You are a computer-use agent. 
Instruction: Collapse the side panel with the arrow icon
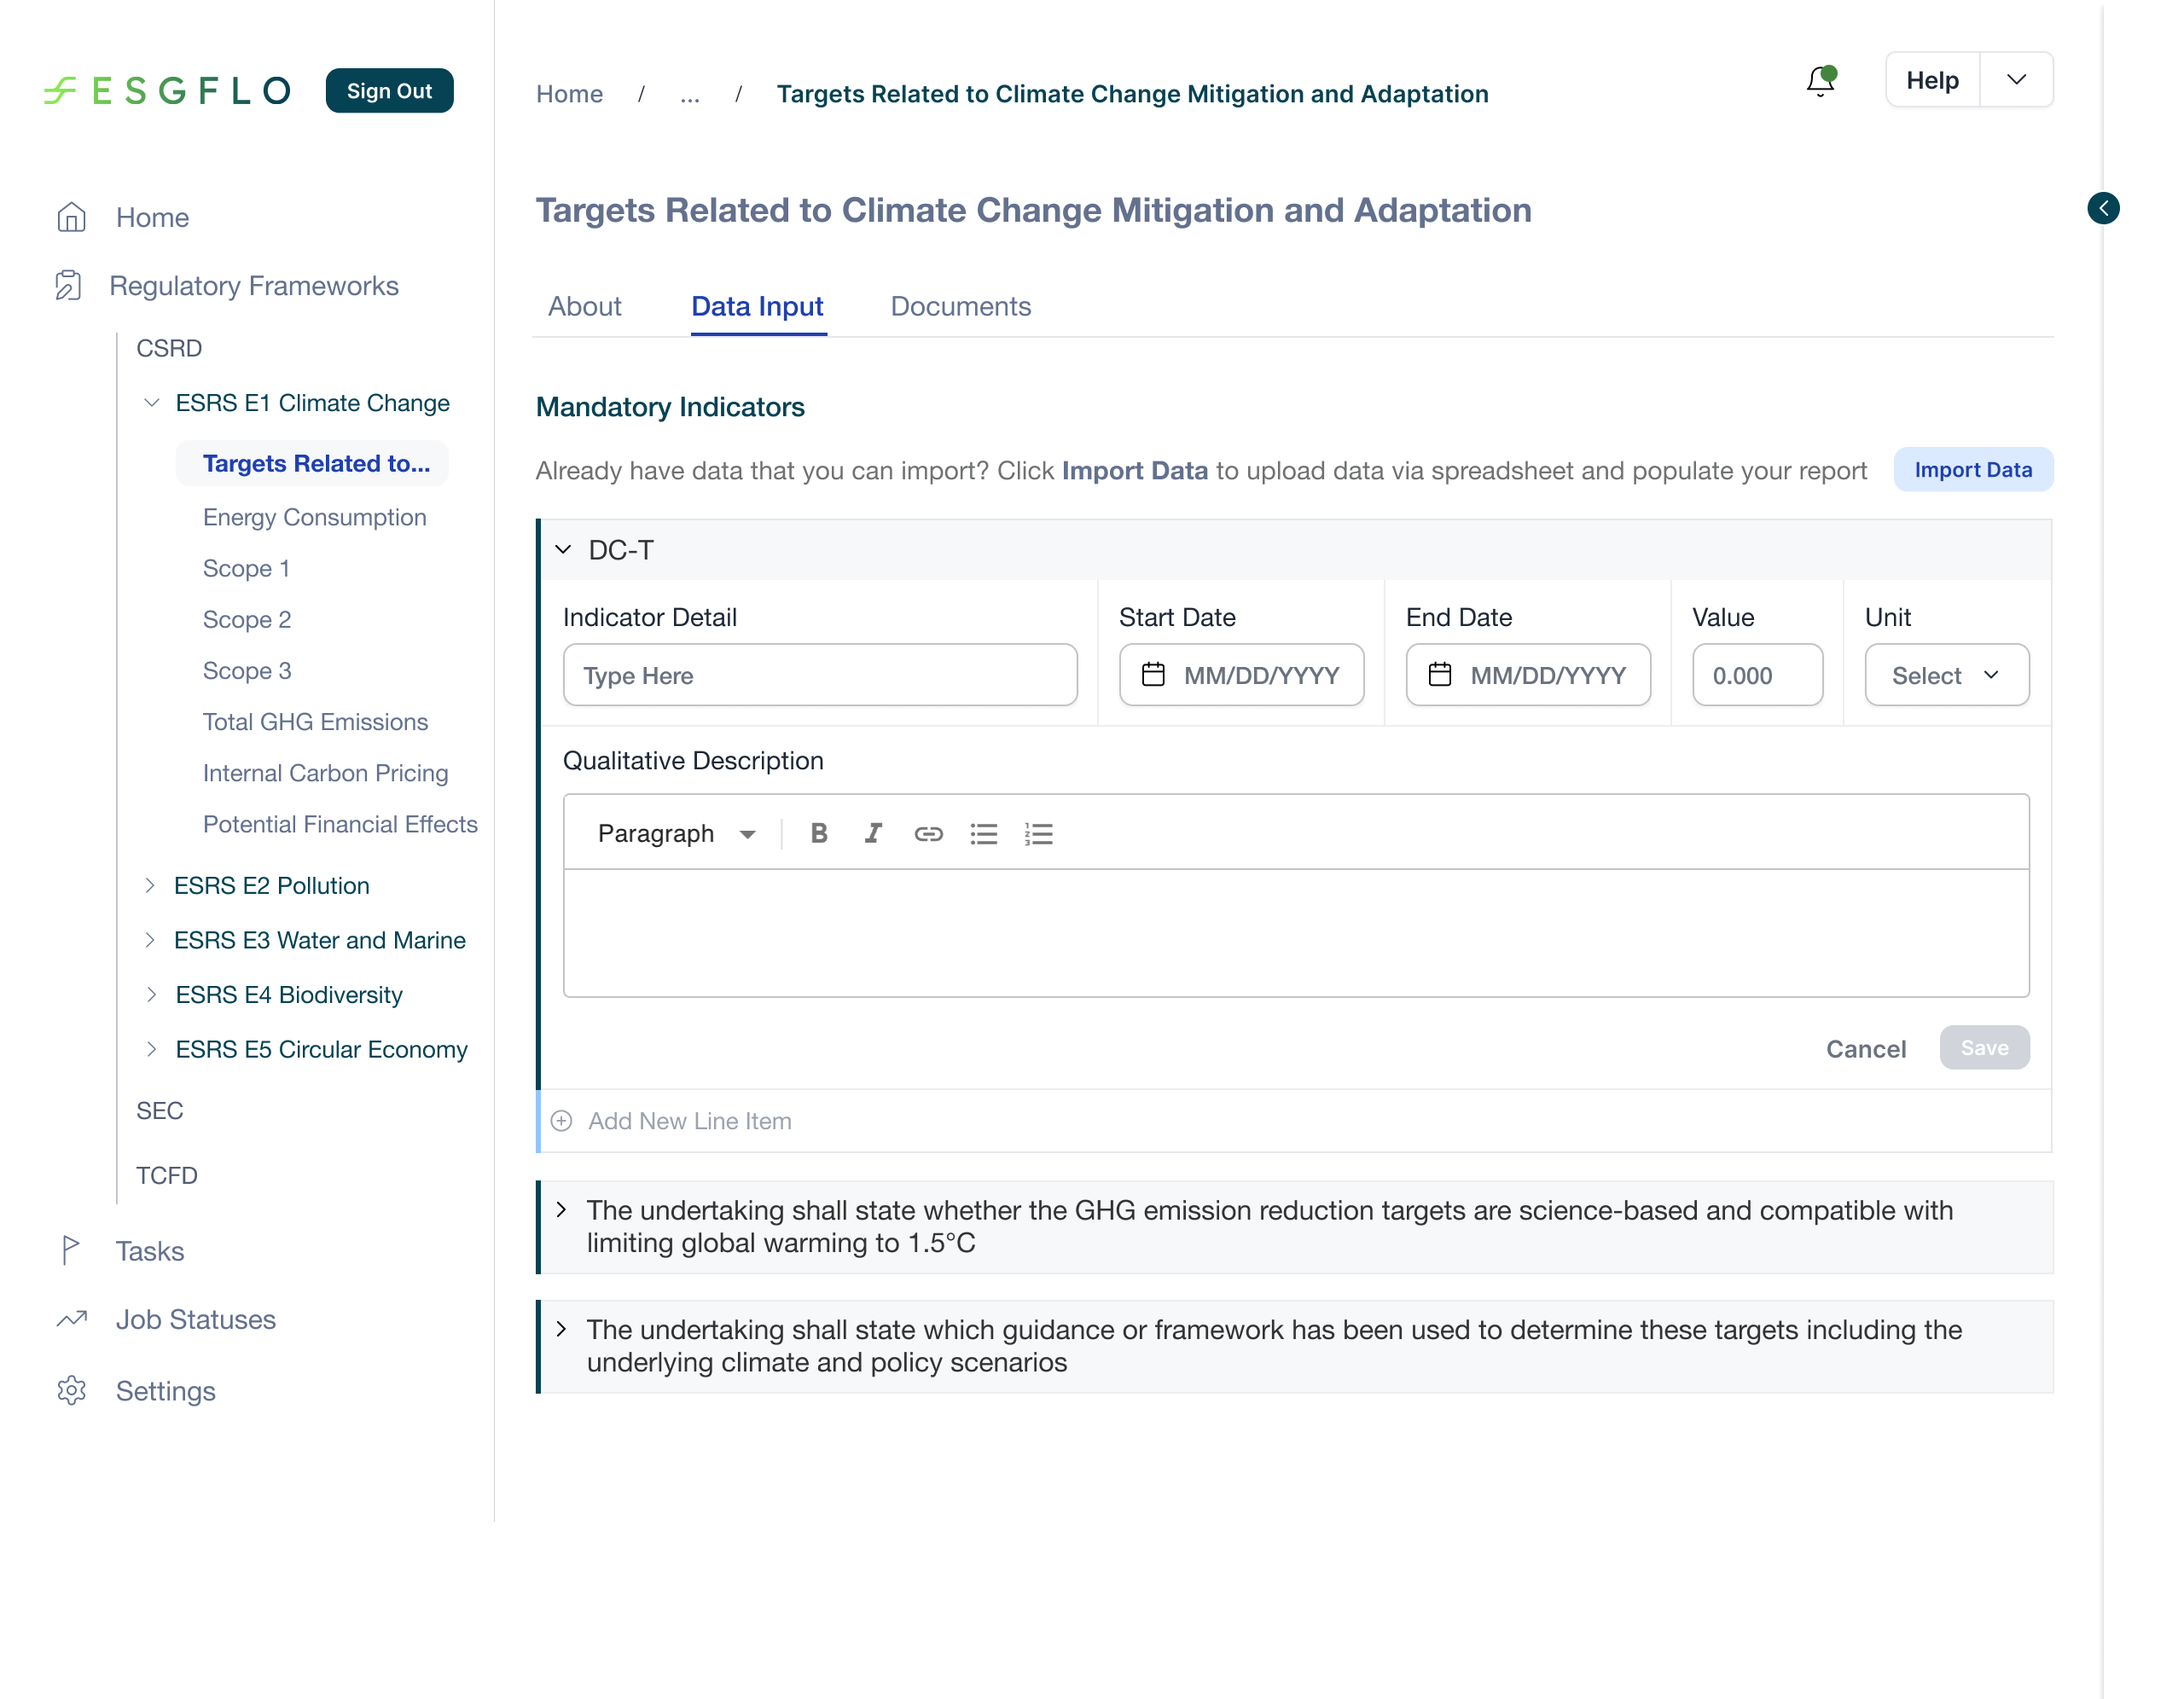[2103, 208]
